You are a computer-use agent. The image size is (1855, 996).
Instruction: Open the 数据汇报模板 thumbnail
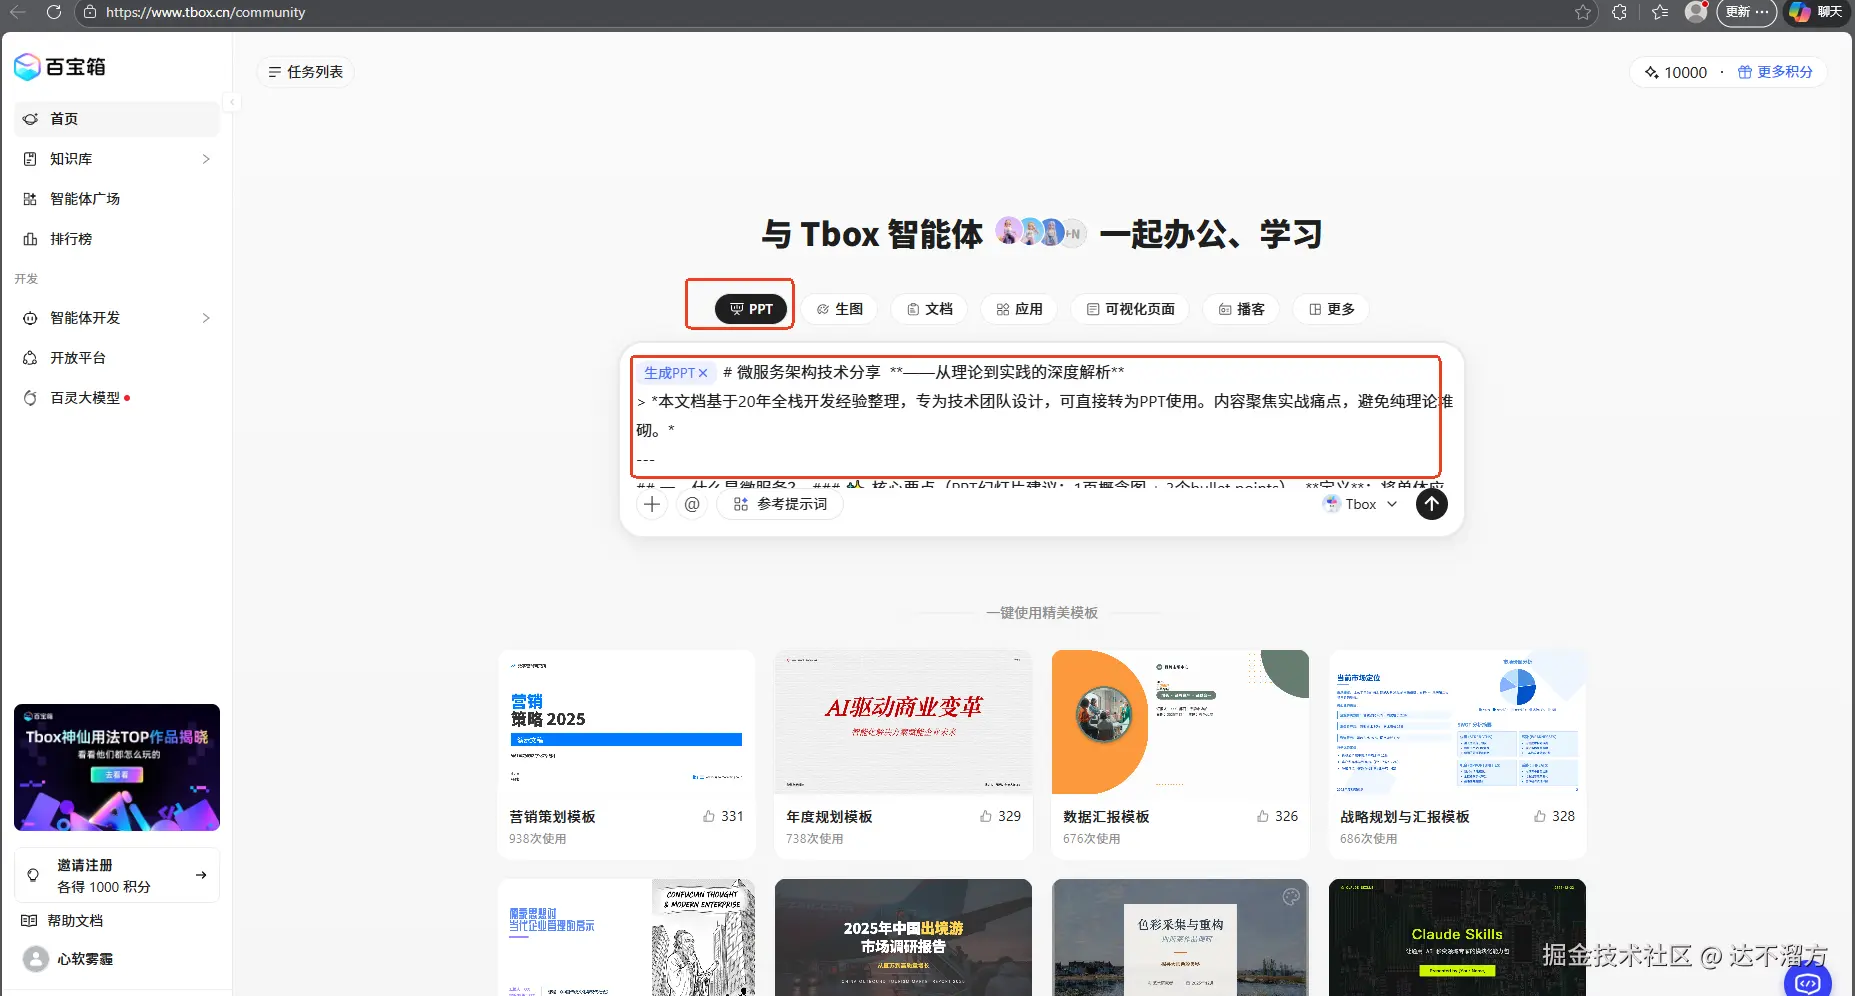1180,722
